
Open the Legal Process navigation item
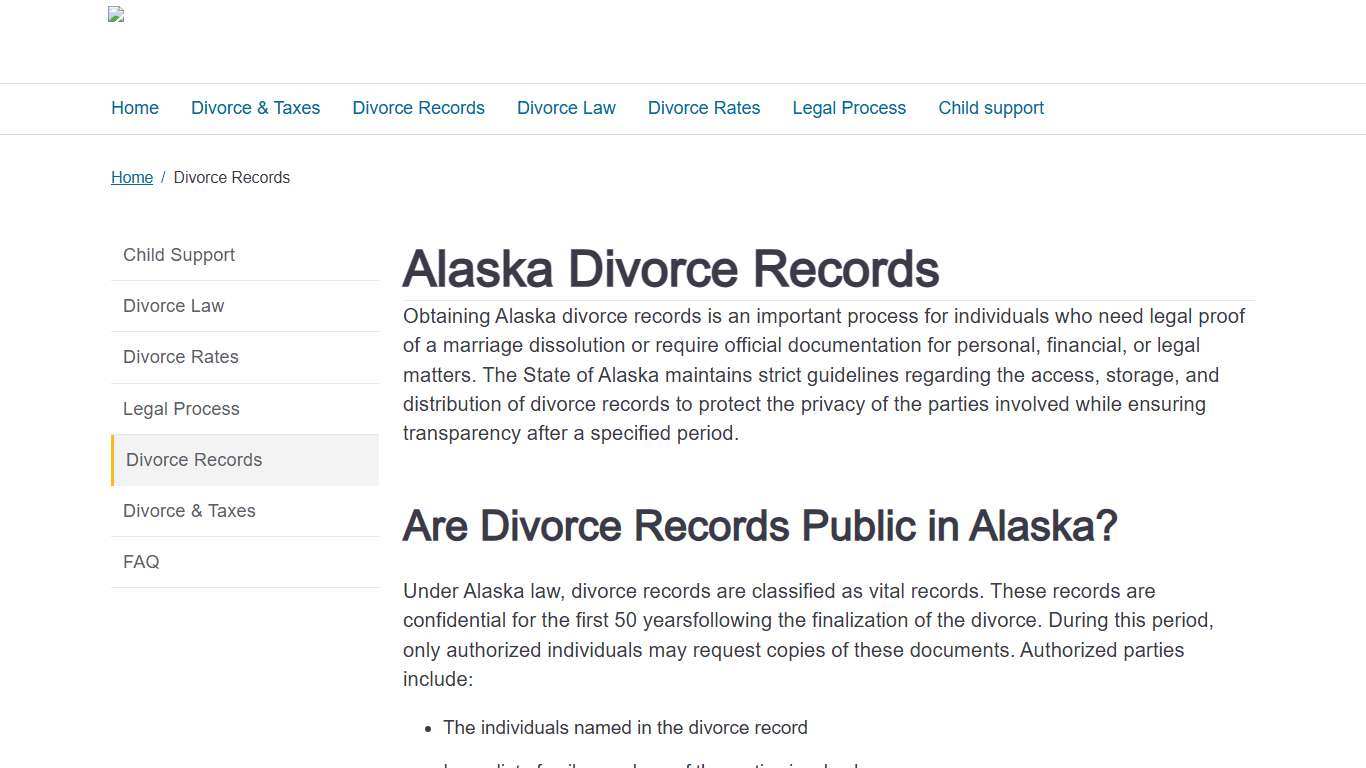[x=848, y=108]
